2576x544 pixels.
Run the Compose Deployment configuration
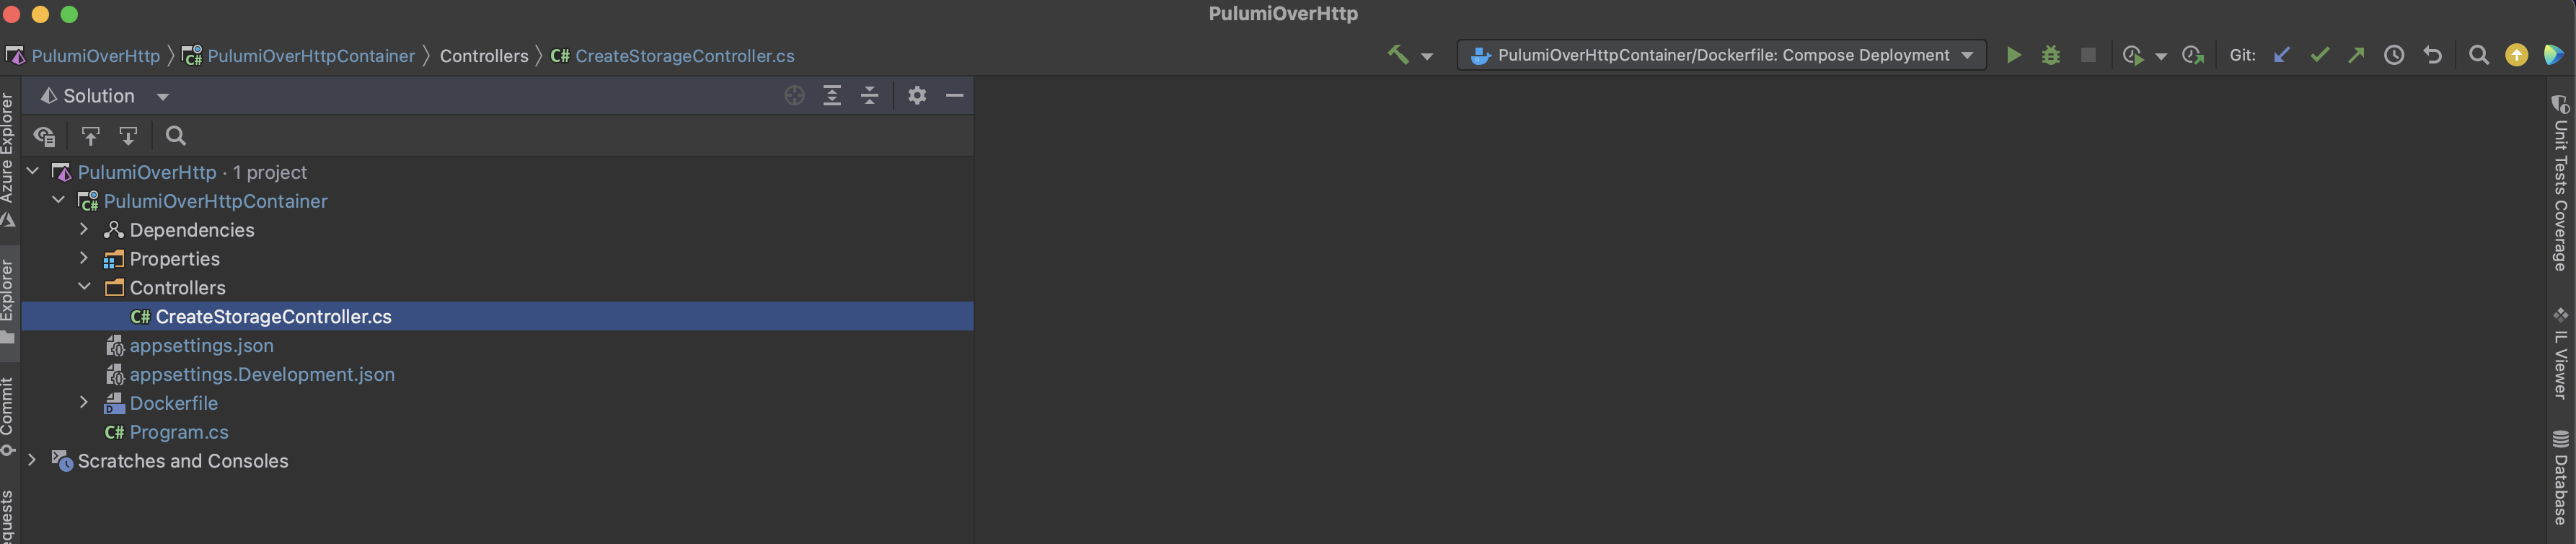(x=2013, y=55)
